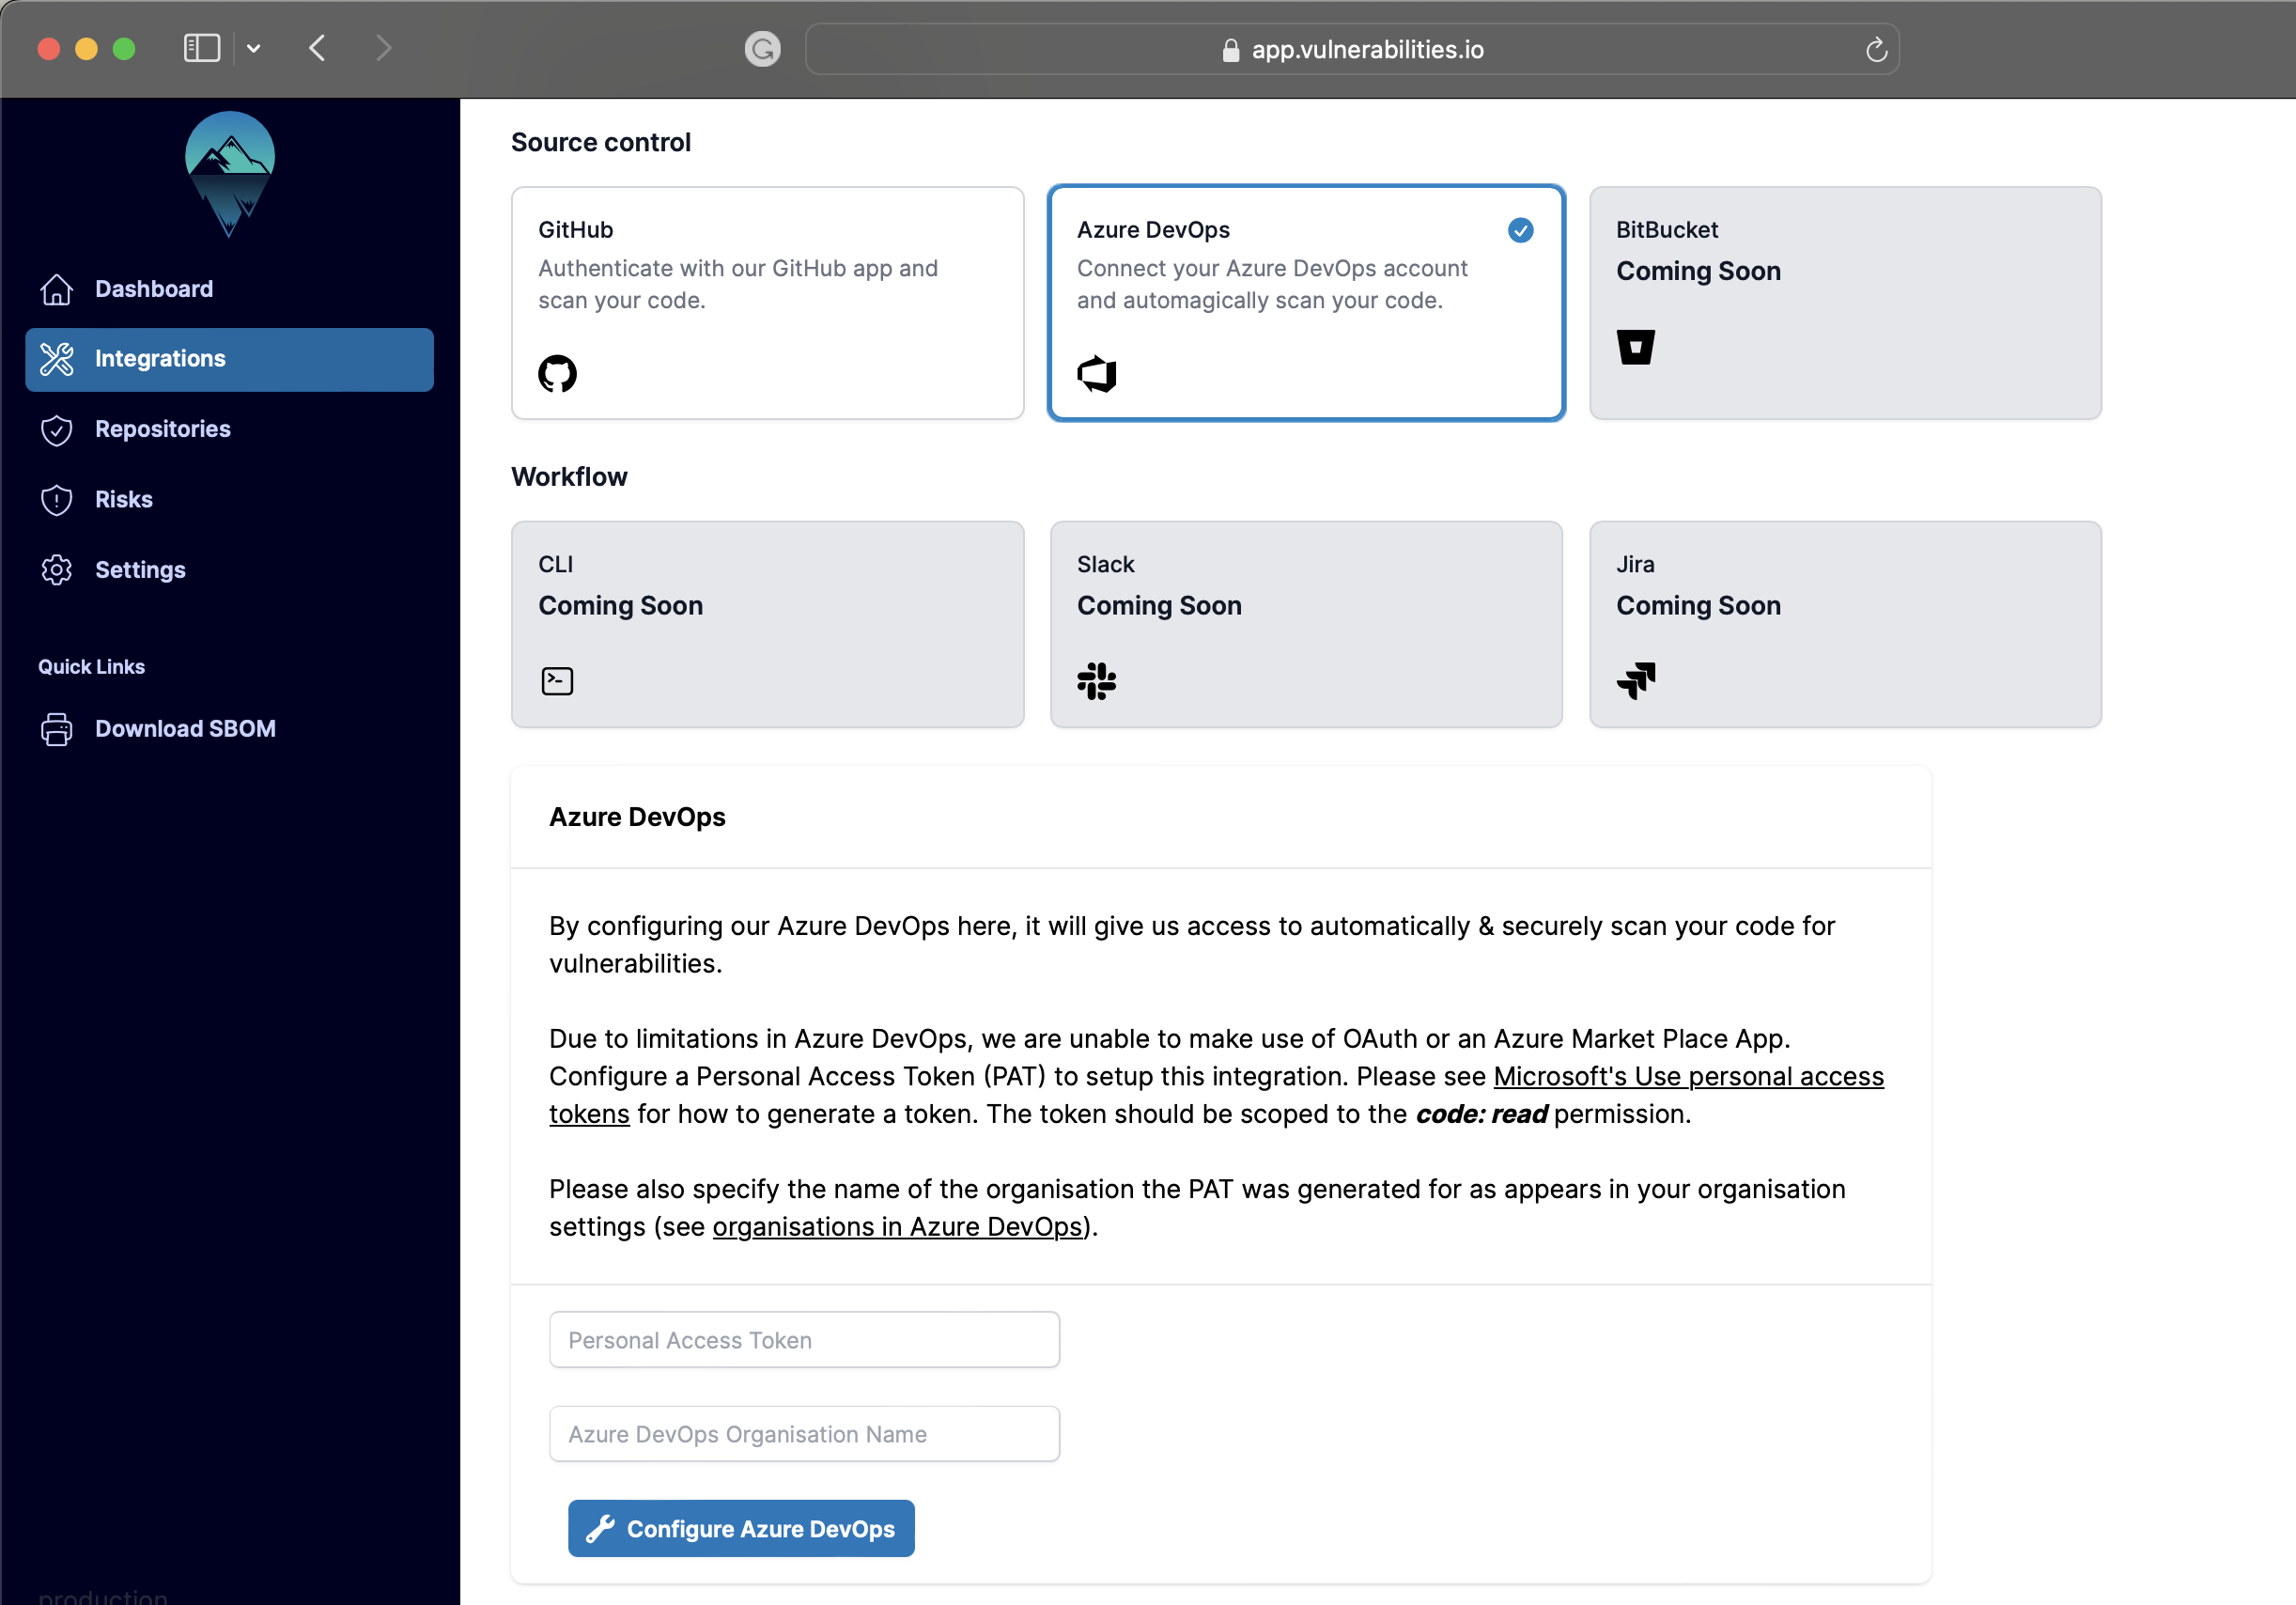Screen dimensions: 2296x1605
Task: Click the Azure DevOps Organisation Name field
Action: [804, 1432]
